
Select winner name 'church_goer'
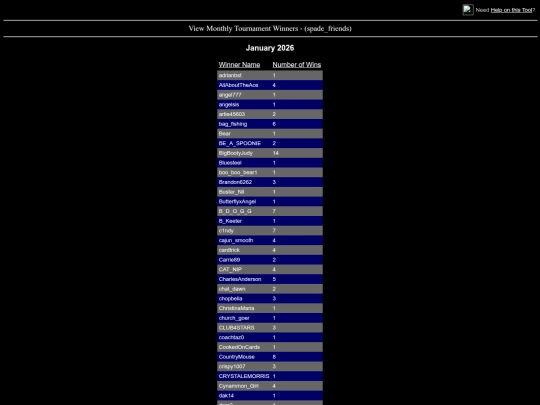pos(234,318)
